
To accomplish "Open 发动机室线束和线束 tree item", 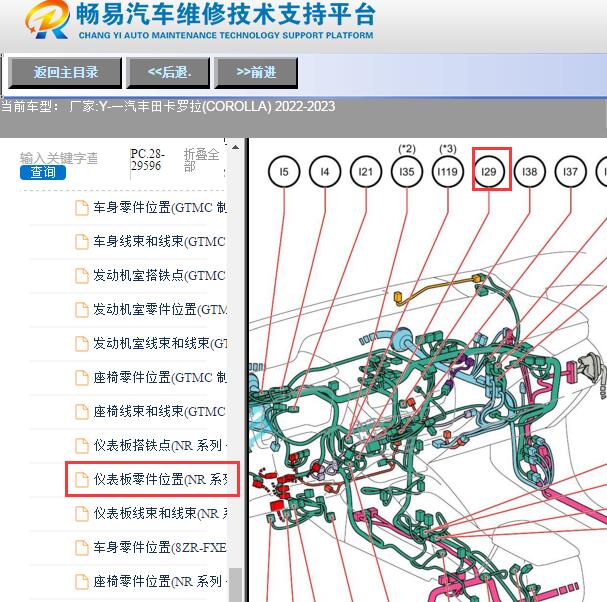I will point(160,343).
